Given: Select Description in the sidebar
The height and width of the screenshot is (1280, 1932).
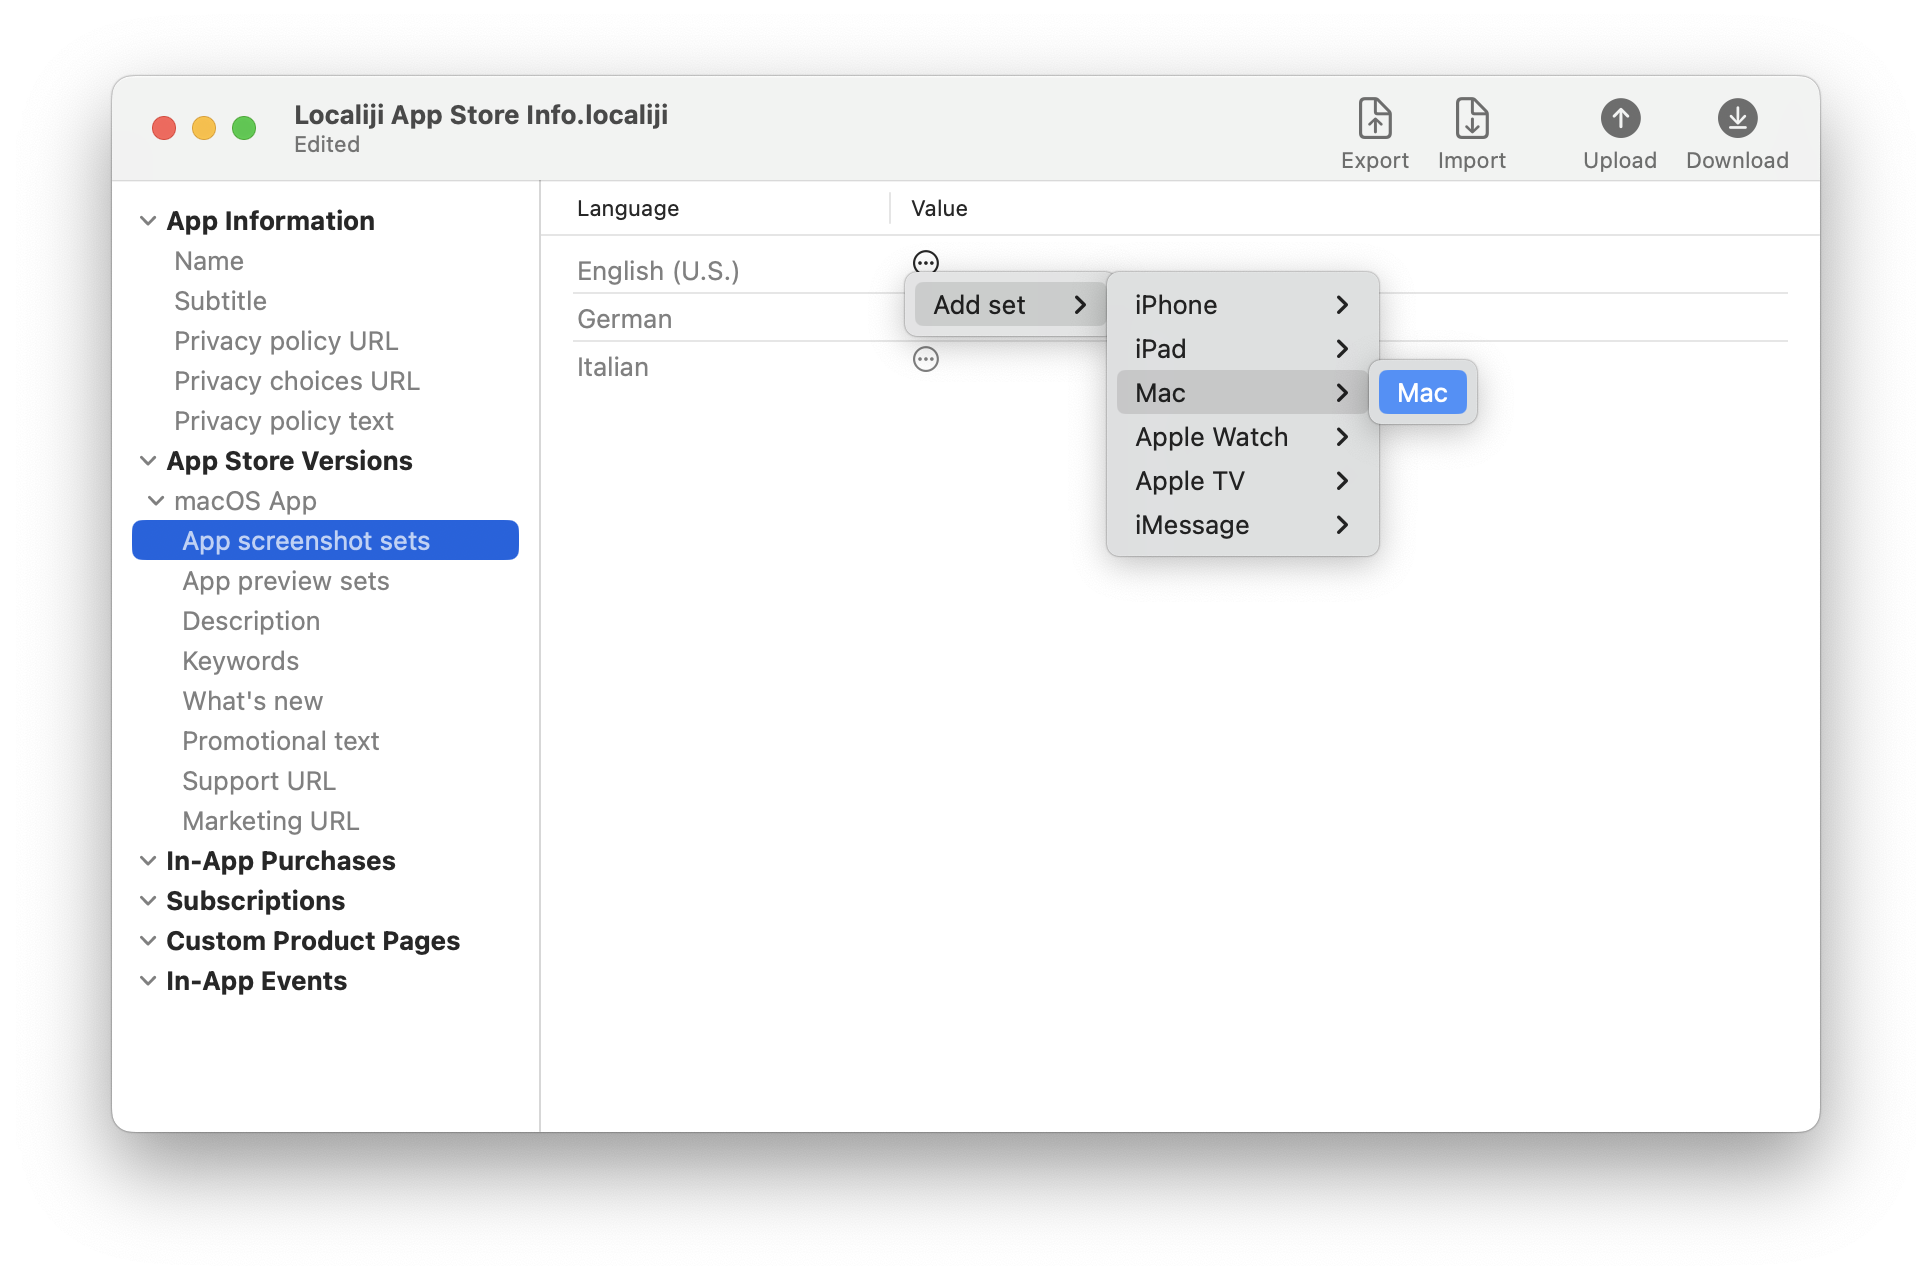Looking at the screenshot, I should click(x=251, y=621).
